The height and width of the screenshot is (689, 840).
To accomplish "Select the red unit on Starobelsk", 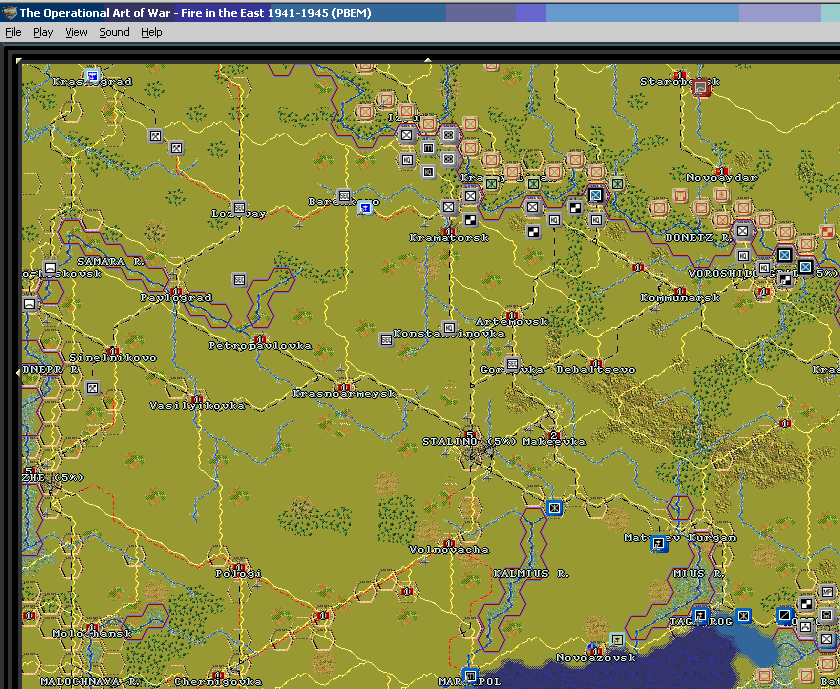I will click(701, 87).
